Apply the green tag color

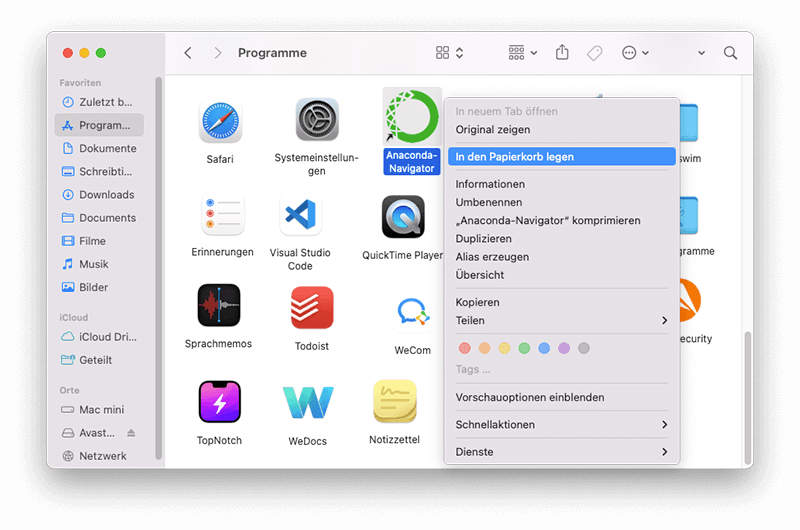pos(524,348)
